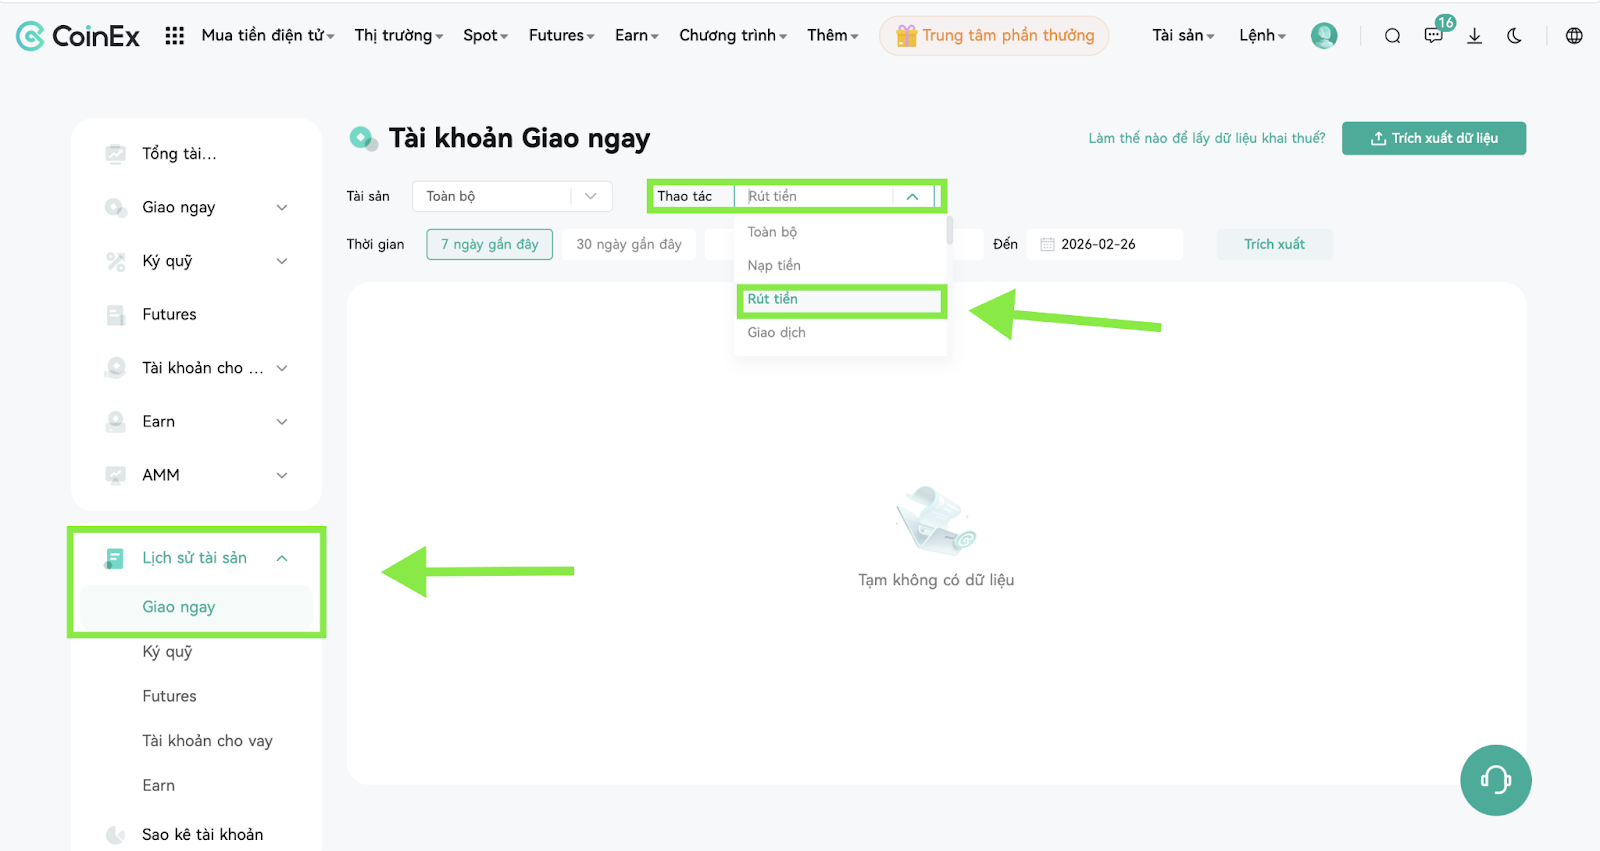Click the dropdown list scrollbar
The image size is (1600, 851).
tap(949, 231)
